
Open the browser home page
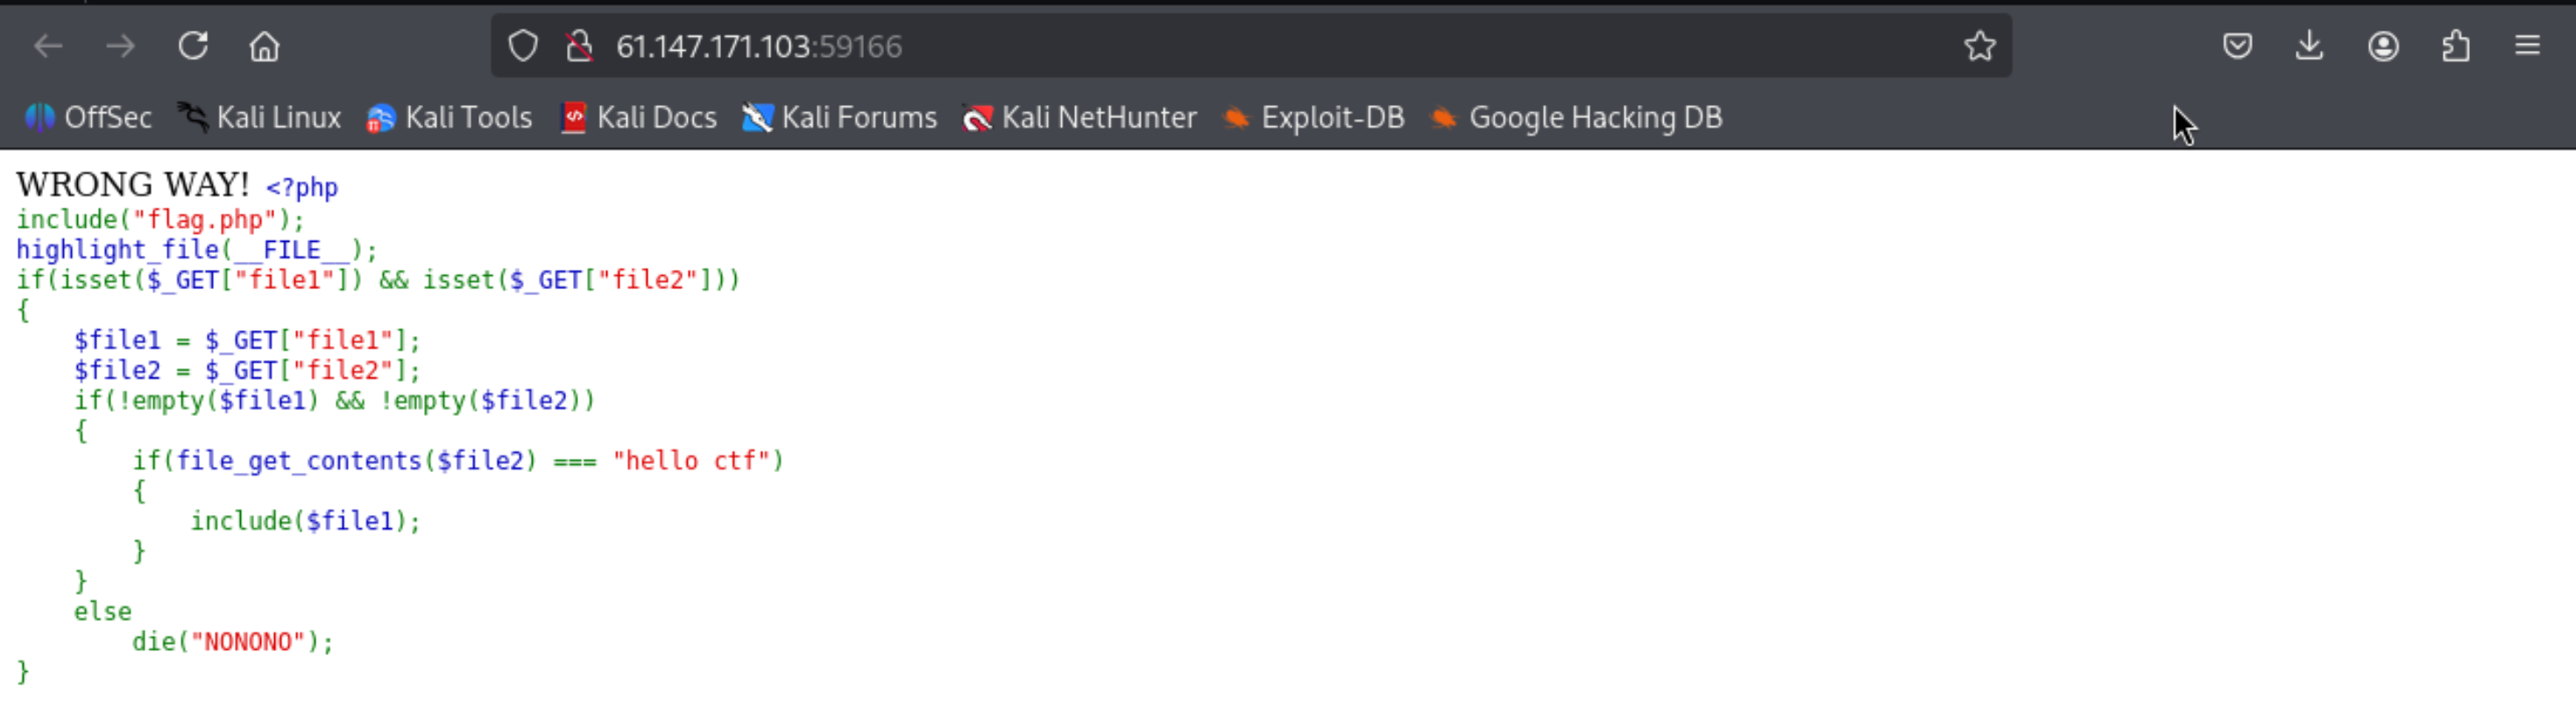coord(265,46)
